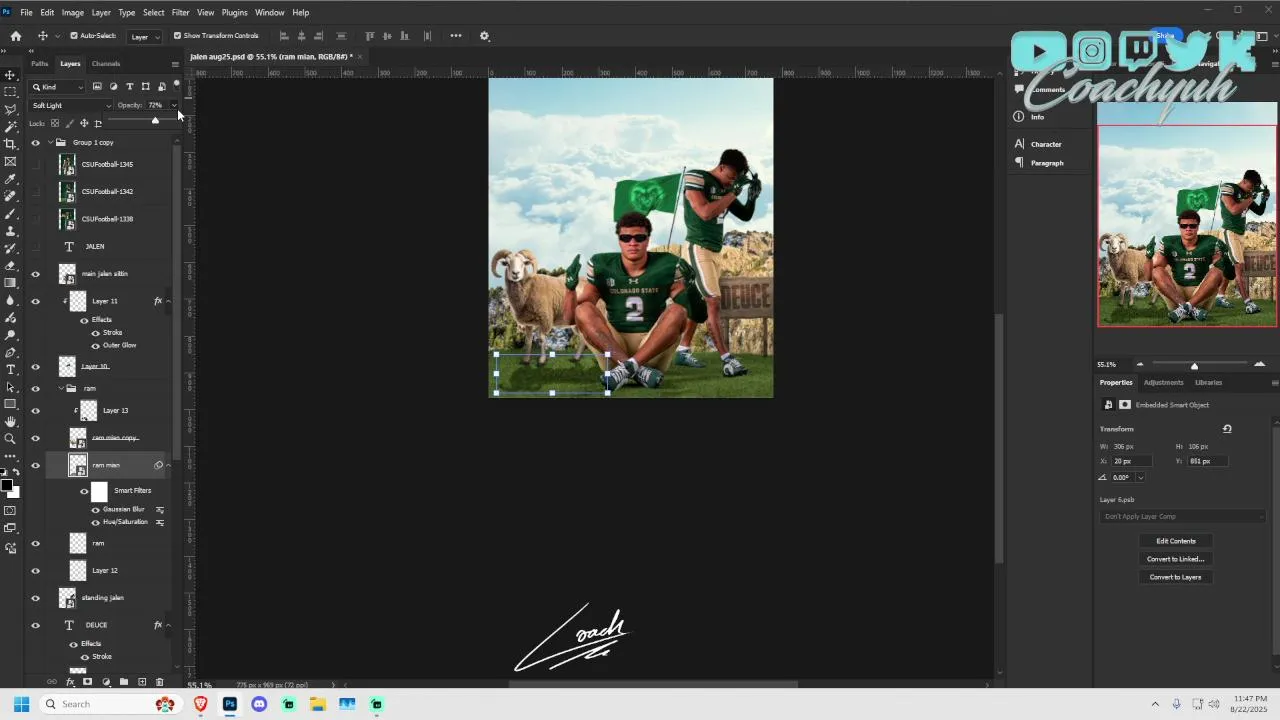Click Create new adjustment layer icon
Screen dimensions: 1280x720
click(105, 682)
